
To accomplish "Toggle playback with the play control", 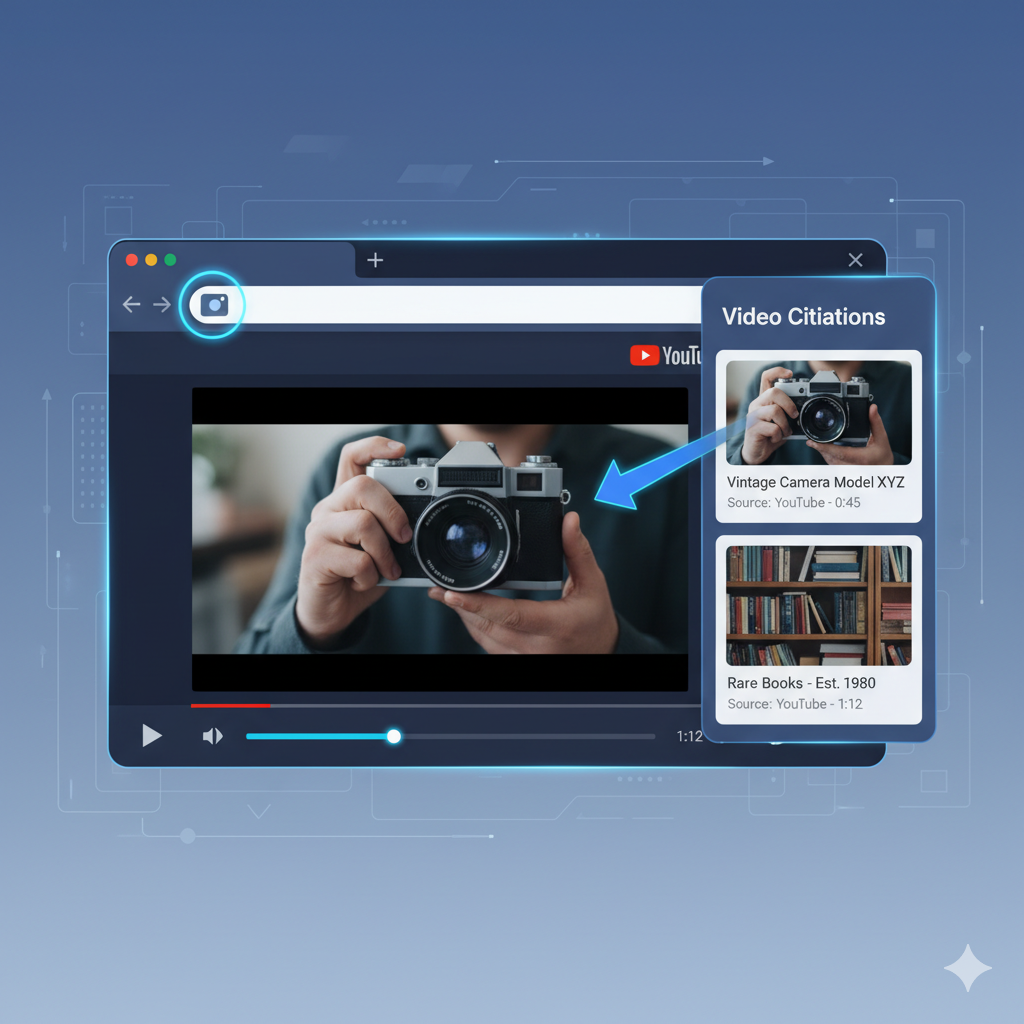I will pyautogui.click(x=152, y=736).
